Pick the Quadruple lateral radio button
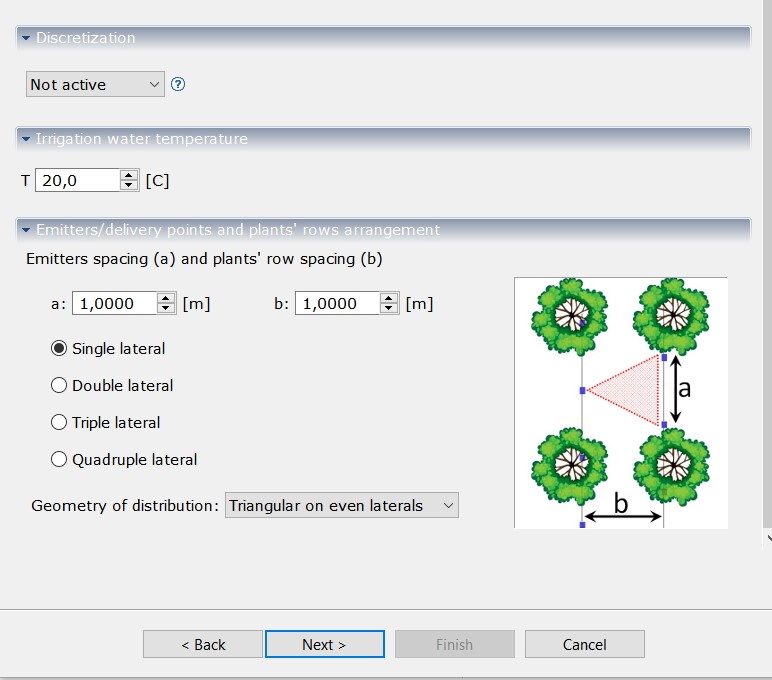The image size is (772, 680). pos(59,460)
